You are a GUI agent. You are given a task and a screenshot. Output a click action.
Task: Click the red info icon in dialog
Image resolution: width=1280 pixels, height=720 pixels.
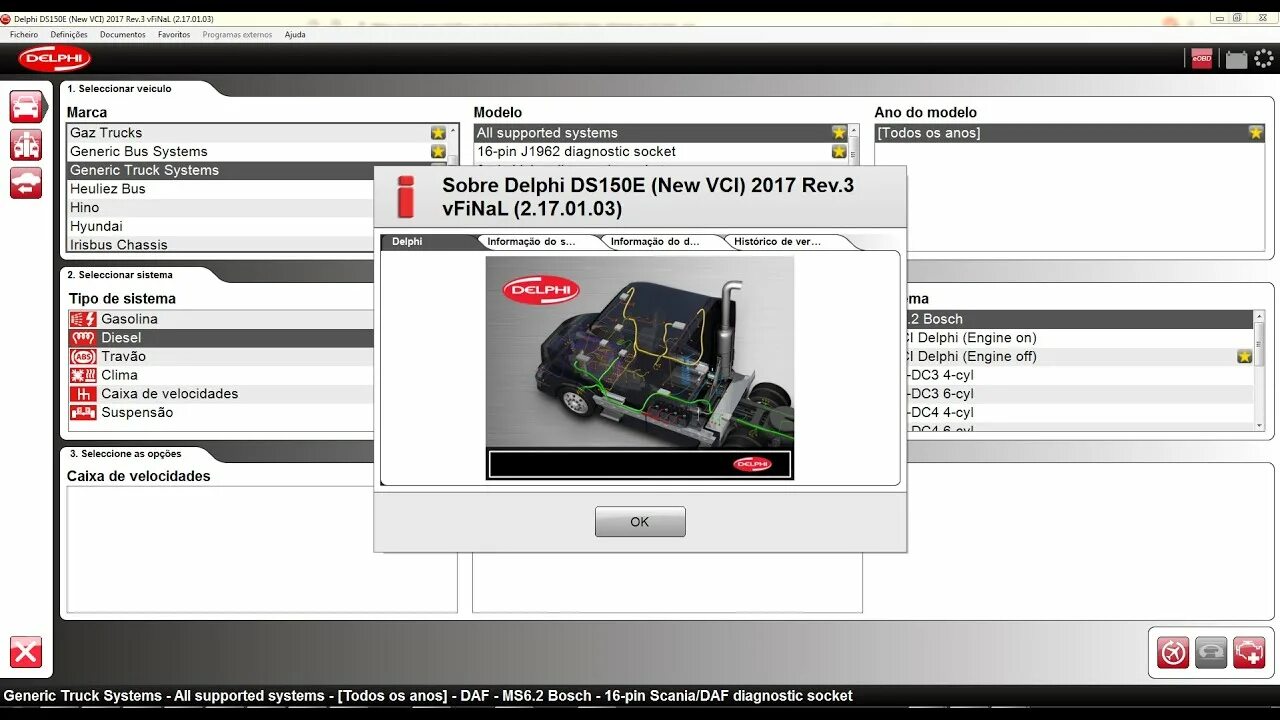405,196
